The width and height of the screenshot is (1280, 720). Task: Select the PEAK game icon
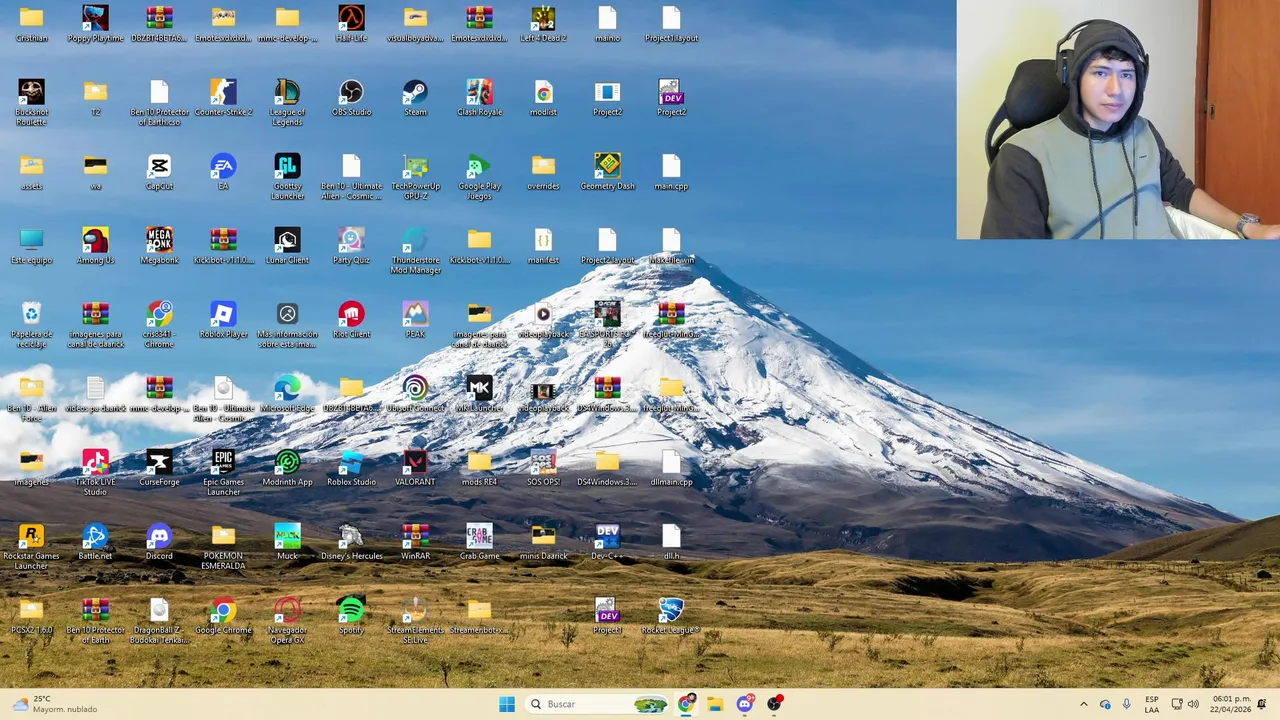(x=415, y=320)
